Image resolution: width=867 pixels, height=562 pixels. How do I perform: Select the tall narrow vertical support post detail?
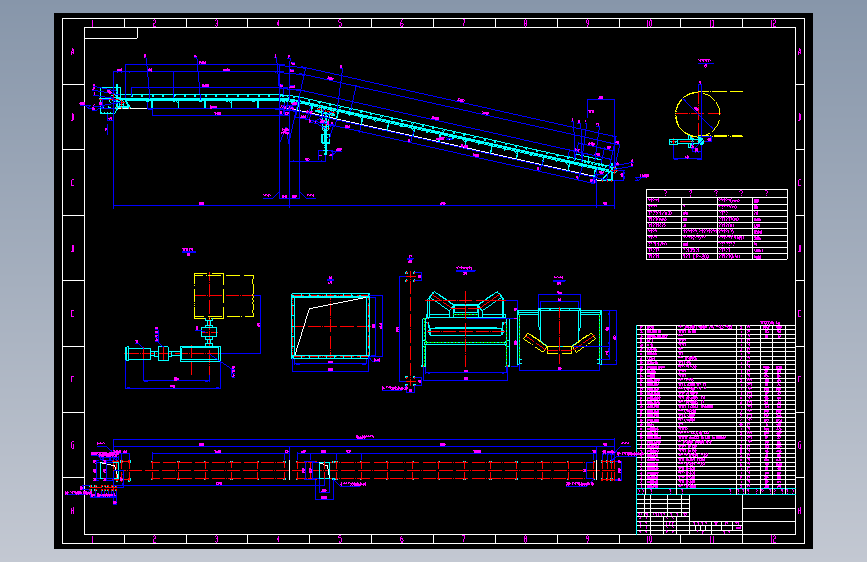point(410,330)
